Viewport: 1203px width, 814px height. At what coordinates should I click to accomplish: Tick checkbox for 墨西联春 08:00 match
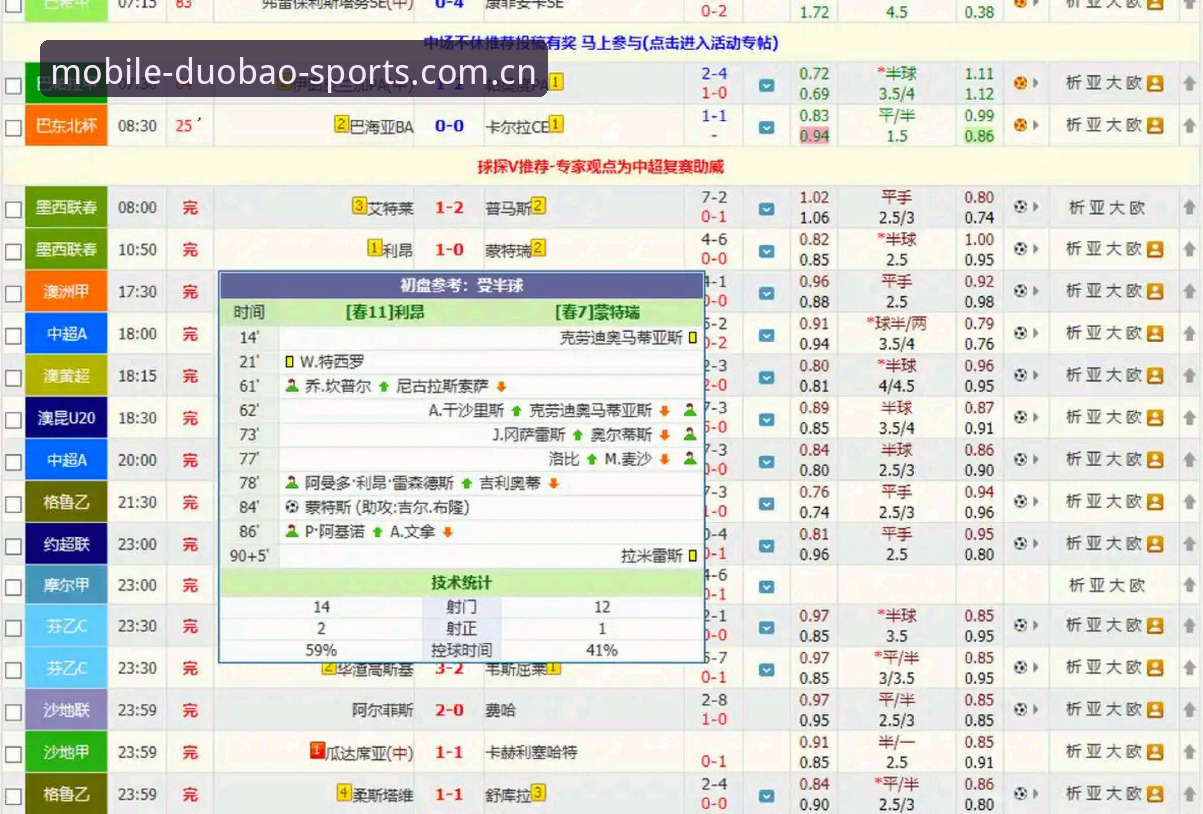[x=13, y=210]
